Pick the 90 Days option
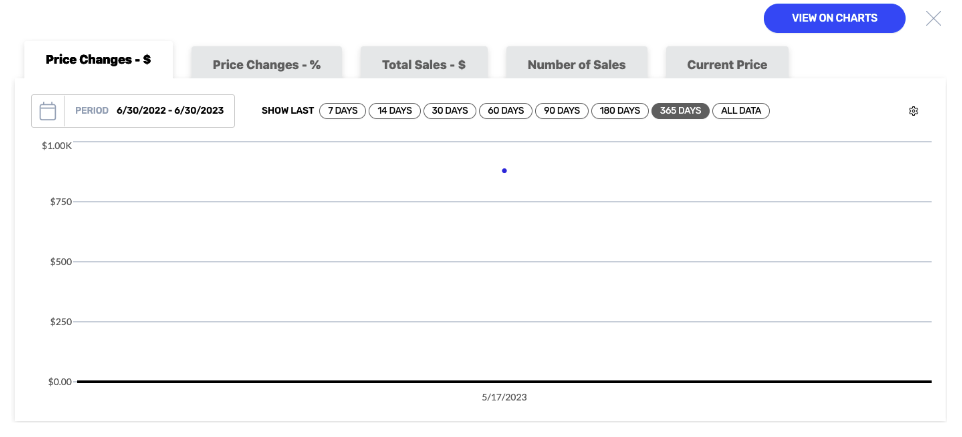 pos(562,111)
